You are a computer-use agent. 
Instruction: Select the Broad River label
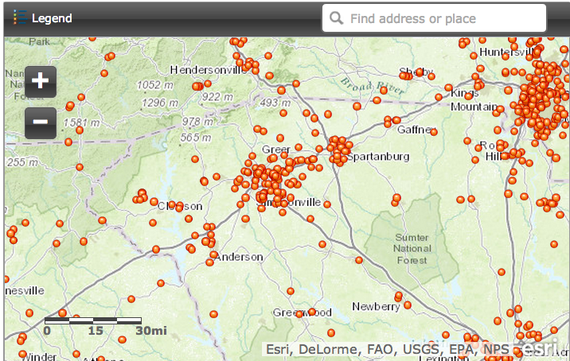(372, 86)
